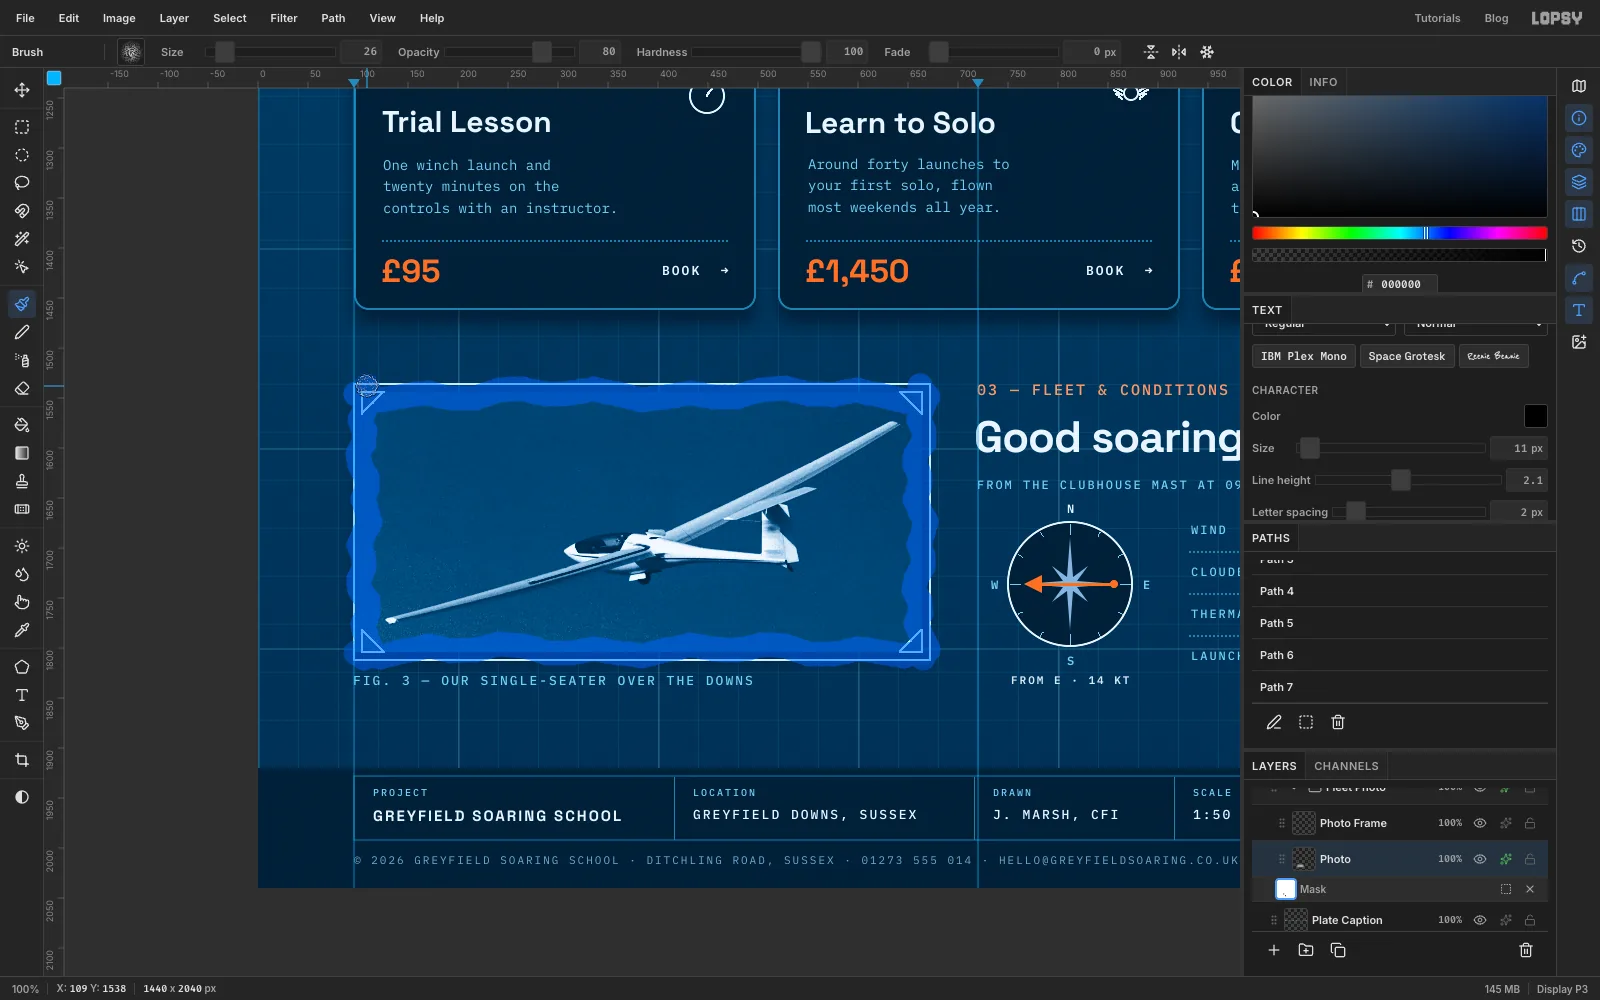
Task: Lock the Photo layer
Action: click(x=1530, y=859)
